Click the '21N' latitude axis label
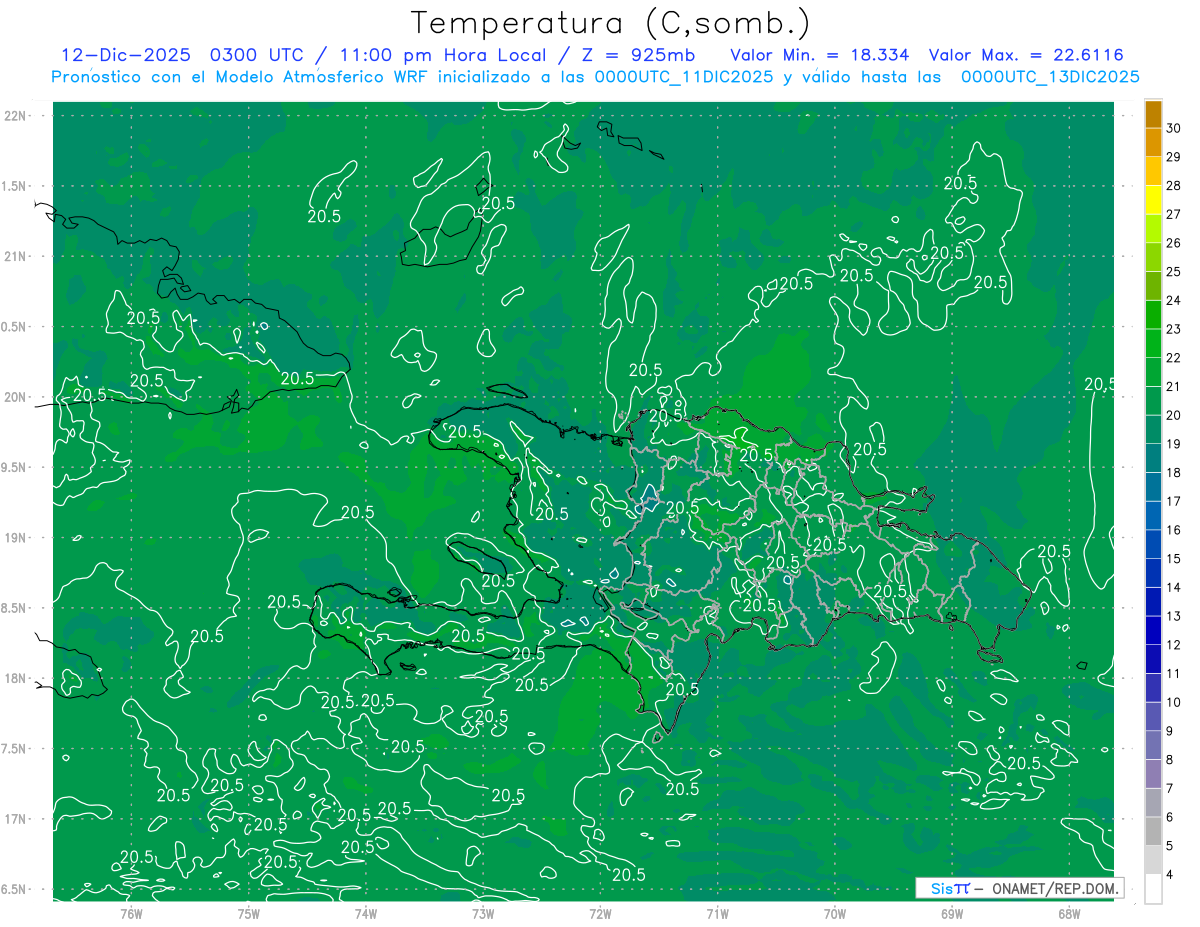 [x=15, y=257]
